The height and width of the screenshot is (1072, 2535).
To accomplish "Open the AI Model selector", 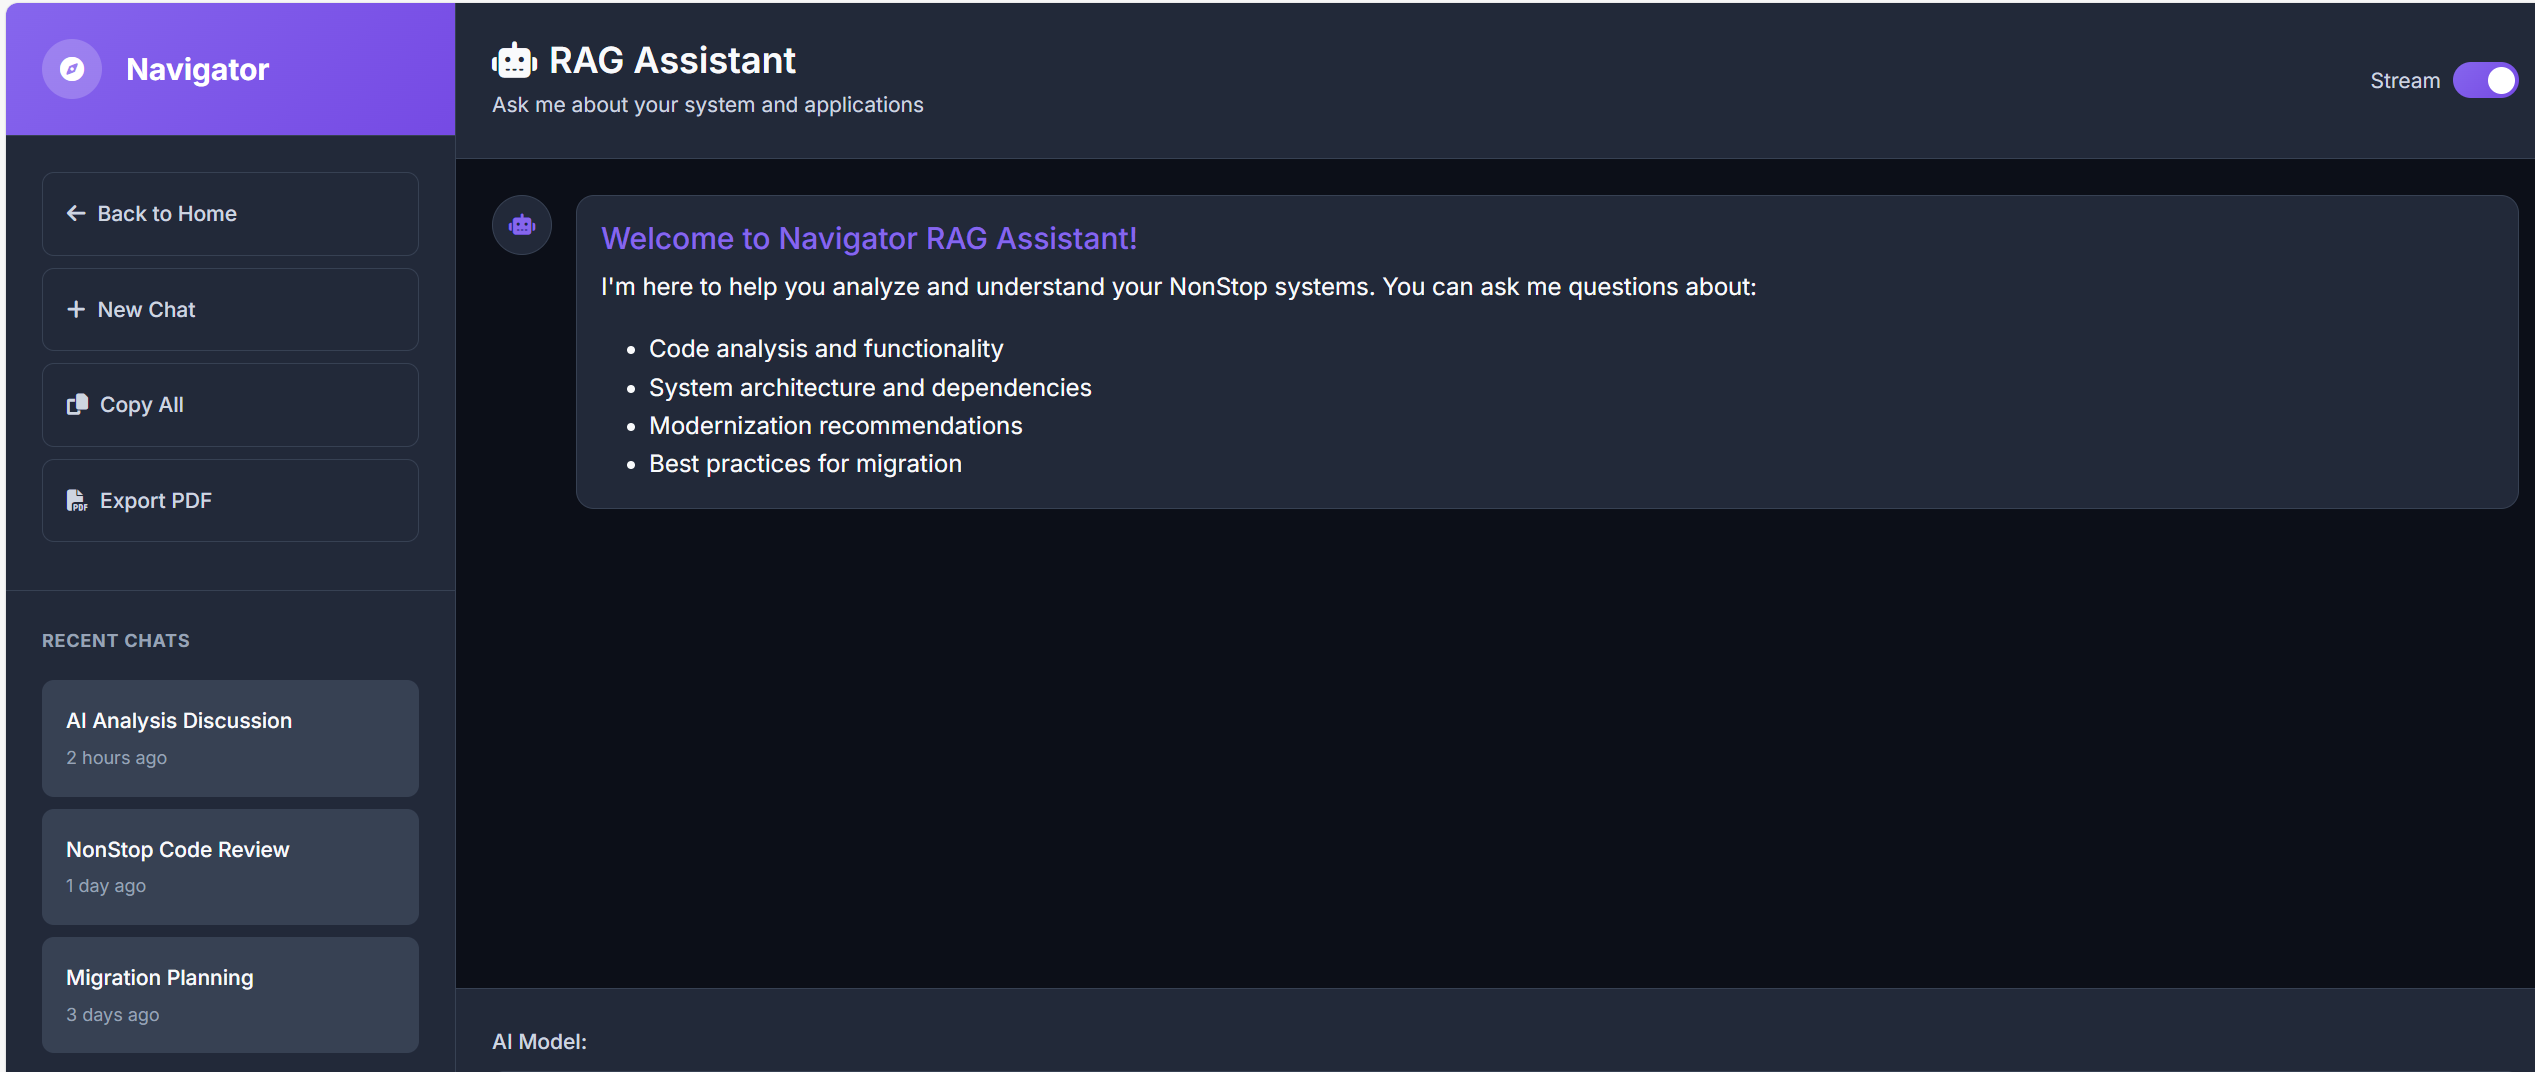I will click(540, 1041).
